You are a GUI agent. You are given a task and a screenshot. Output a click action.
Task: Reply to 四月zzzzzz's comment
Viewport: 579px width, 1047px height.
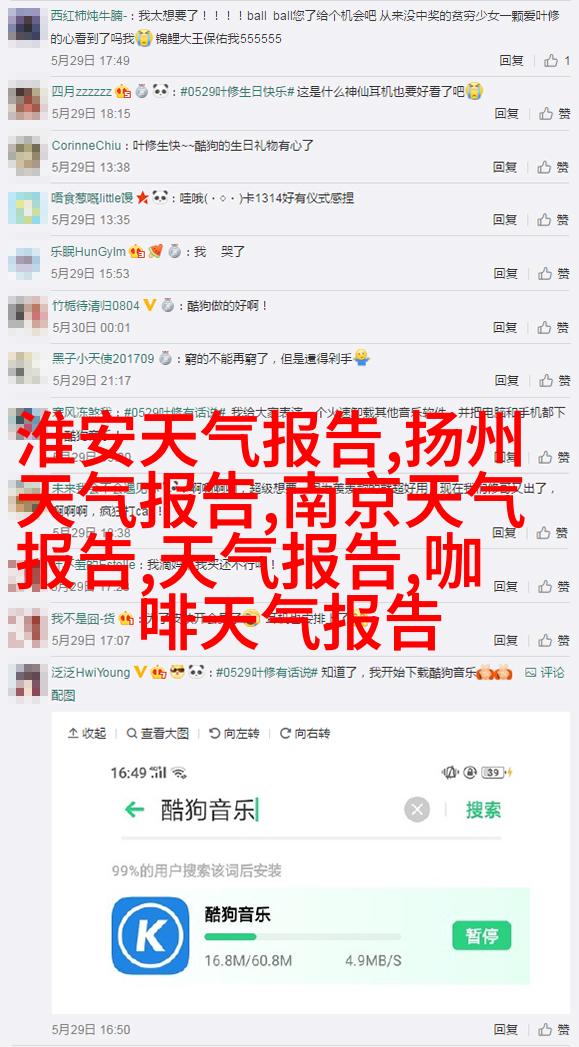[x=506, y=114]
